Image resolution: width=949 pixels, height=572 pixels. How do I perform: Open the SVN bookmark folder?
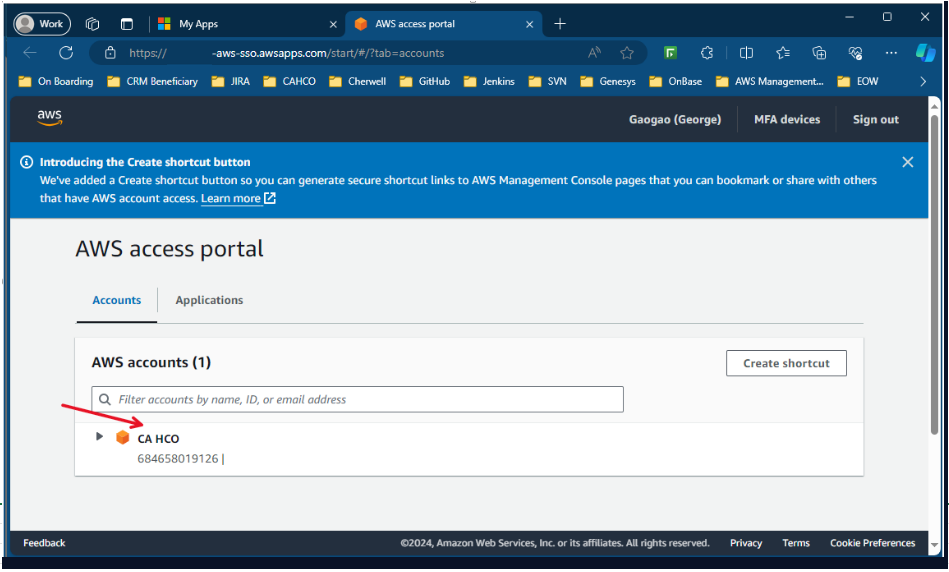tap(548, 81)
